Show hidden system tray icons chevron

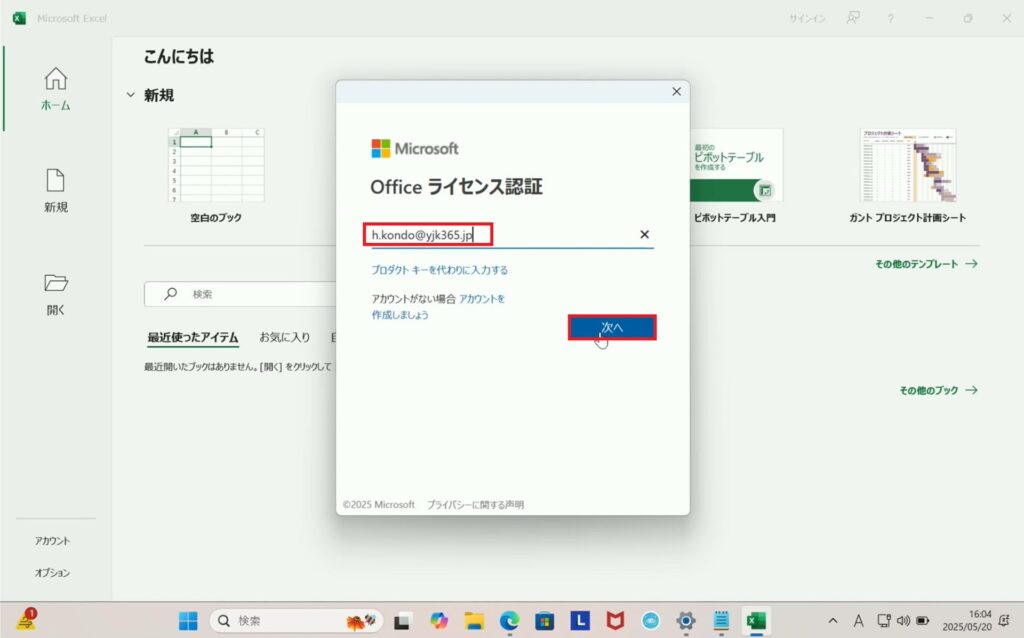[833, 620]
